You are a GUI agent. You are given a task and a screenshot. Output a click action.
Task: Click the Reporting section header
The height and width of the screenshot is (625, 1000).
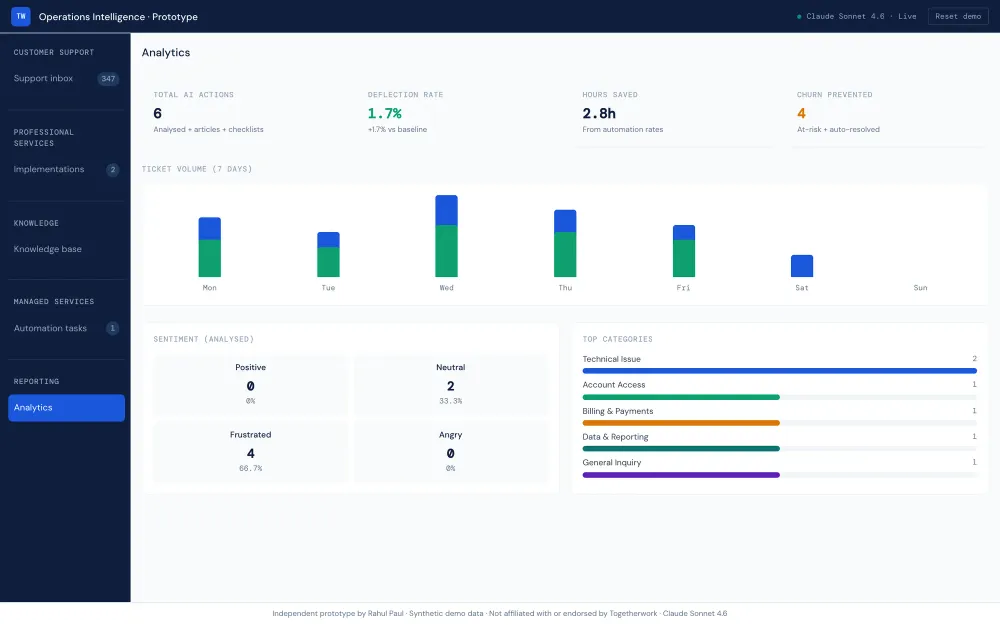pos(36,381)
